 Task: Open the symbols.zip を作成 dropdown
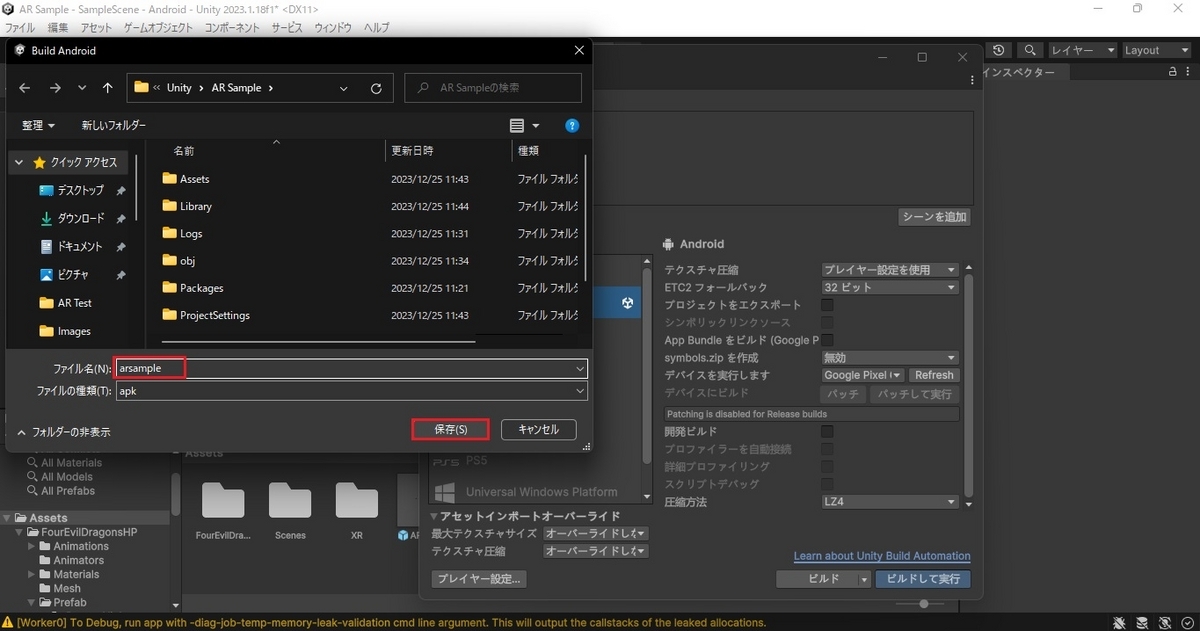click(890, 358)
